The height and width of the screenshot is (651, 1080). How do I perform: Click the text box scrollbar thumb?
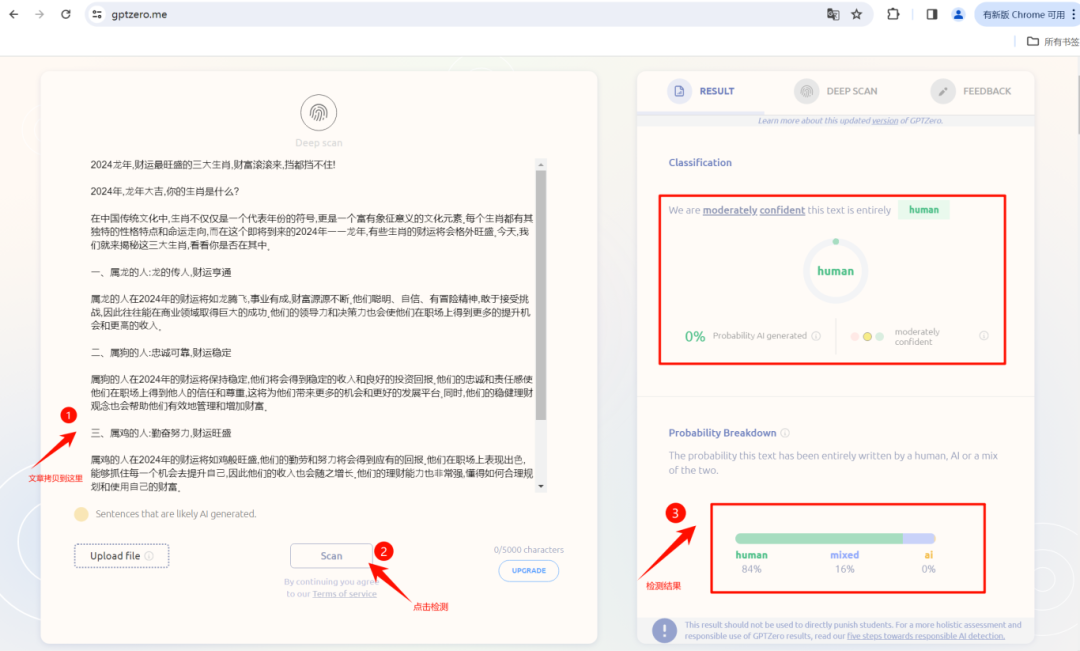(x=541, y=295)
